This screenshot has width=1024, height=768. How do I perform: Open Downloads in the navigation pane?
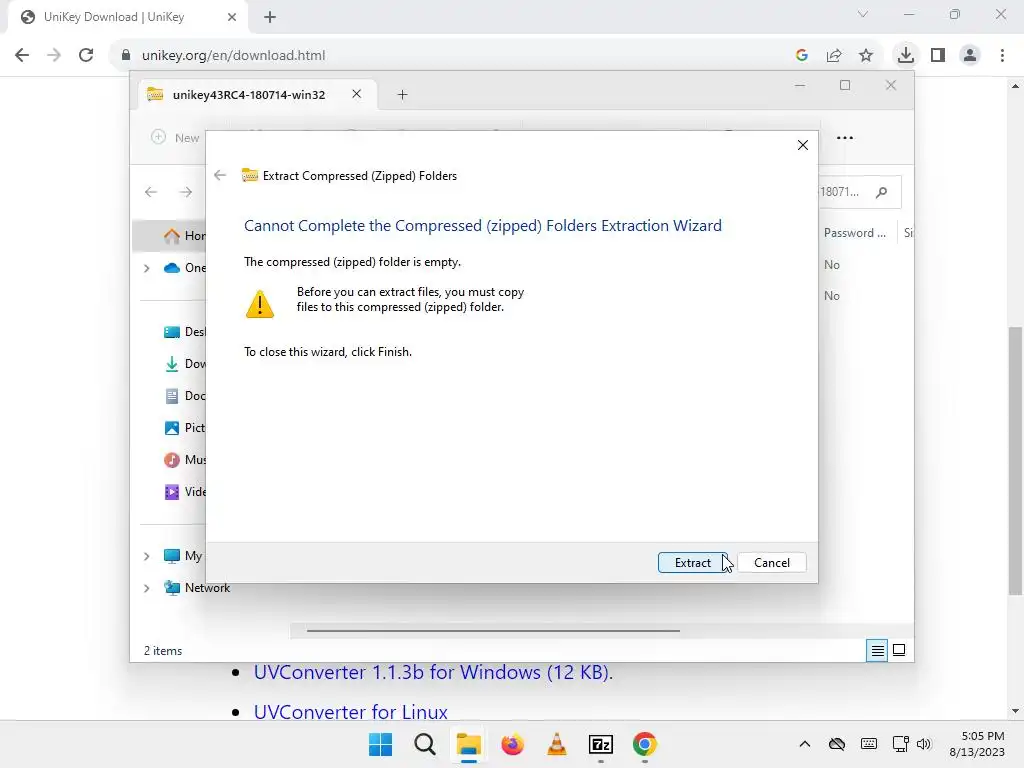pos(185,364)
